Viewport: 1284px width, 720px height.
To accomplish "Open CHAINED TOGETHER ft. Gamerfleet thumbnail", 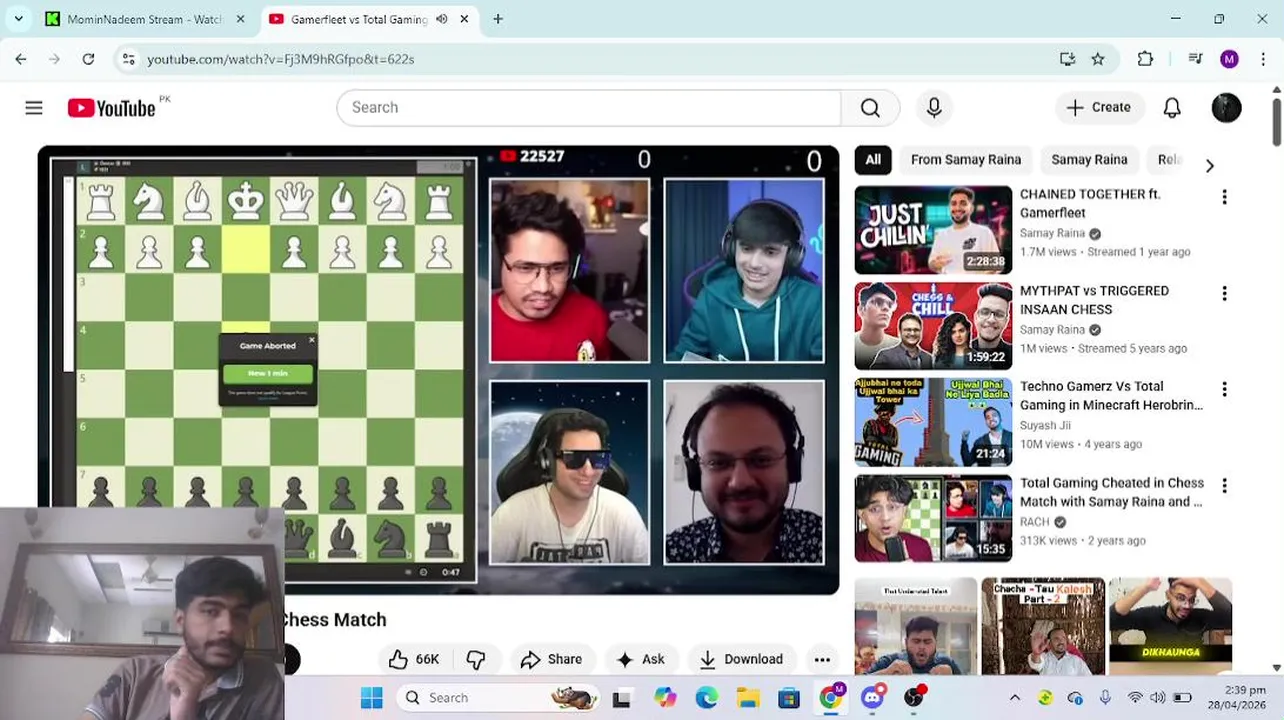I will [x=933, y=230].
